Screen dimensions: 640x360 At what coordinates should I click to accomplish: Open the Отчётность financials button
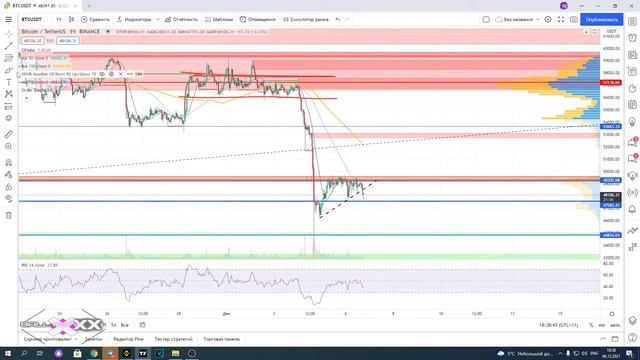coord(181,19)
